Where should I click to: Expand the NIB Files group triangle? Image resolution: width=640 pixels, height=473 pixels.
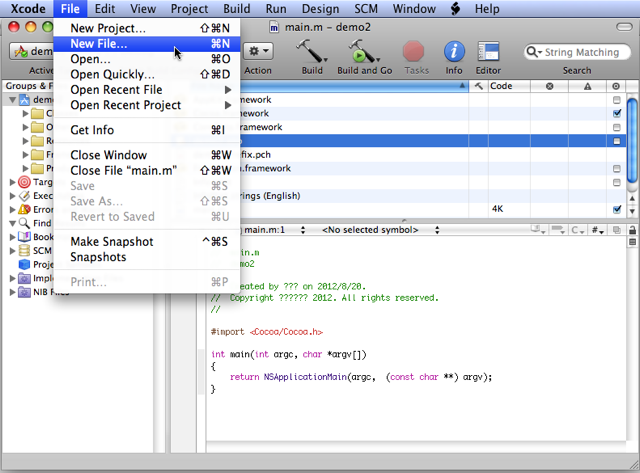click(12, 292)
